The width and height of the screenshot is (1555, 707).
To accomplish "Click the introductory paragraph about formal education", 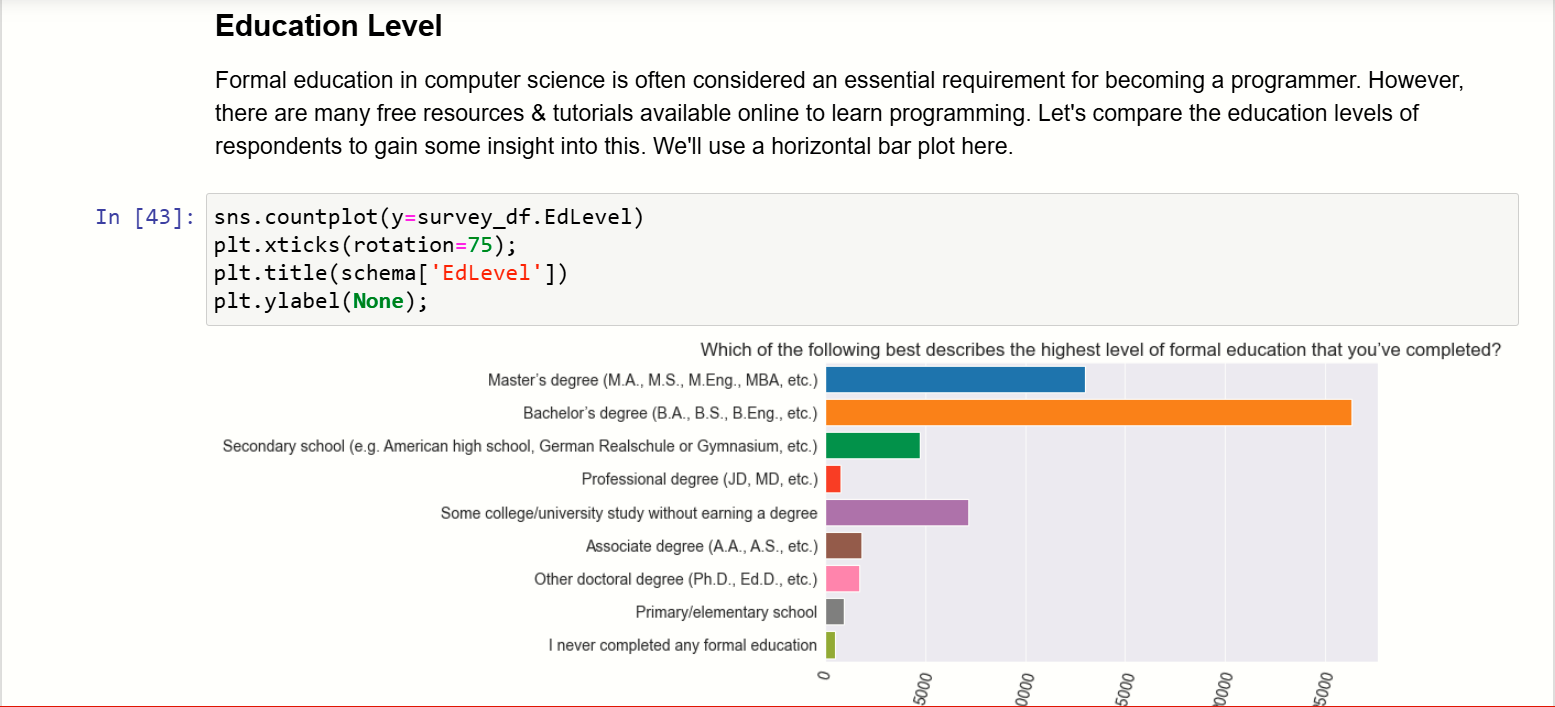I will pyautogui.click(x=840, y=113).
